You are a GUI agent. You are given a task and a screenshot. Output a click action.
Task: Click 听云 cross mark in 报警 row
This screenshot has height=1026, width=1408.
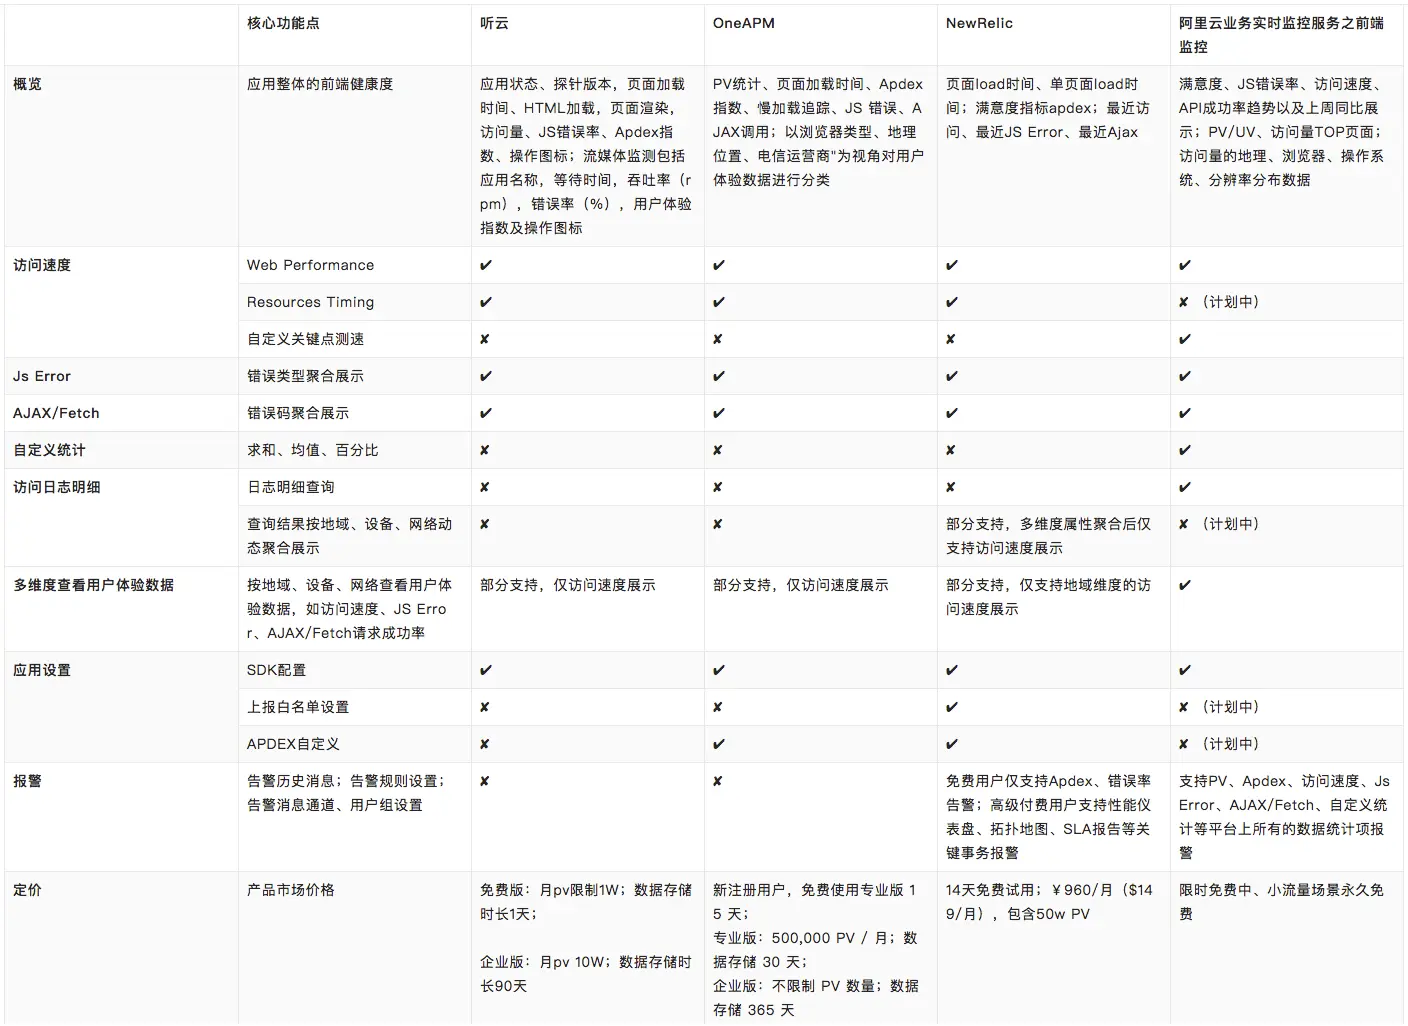tap(485, 781)
